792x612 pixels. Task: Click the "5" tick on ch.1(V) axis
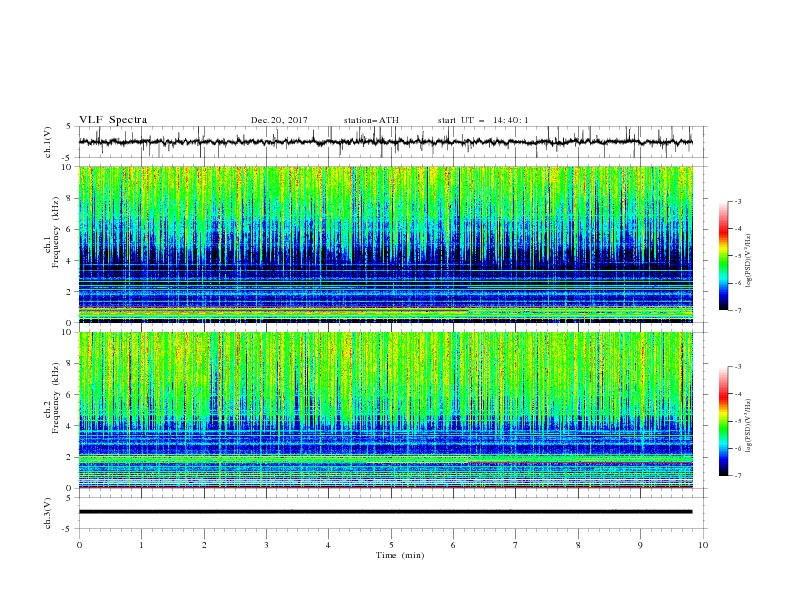tap(69, 126)
